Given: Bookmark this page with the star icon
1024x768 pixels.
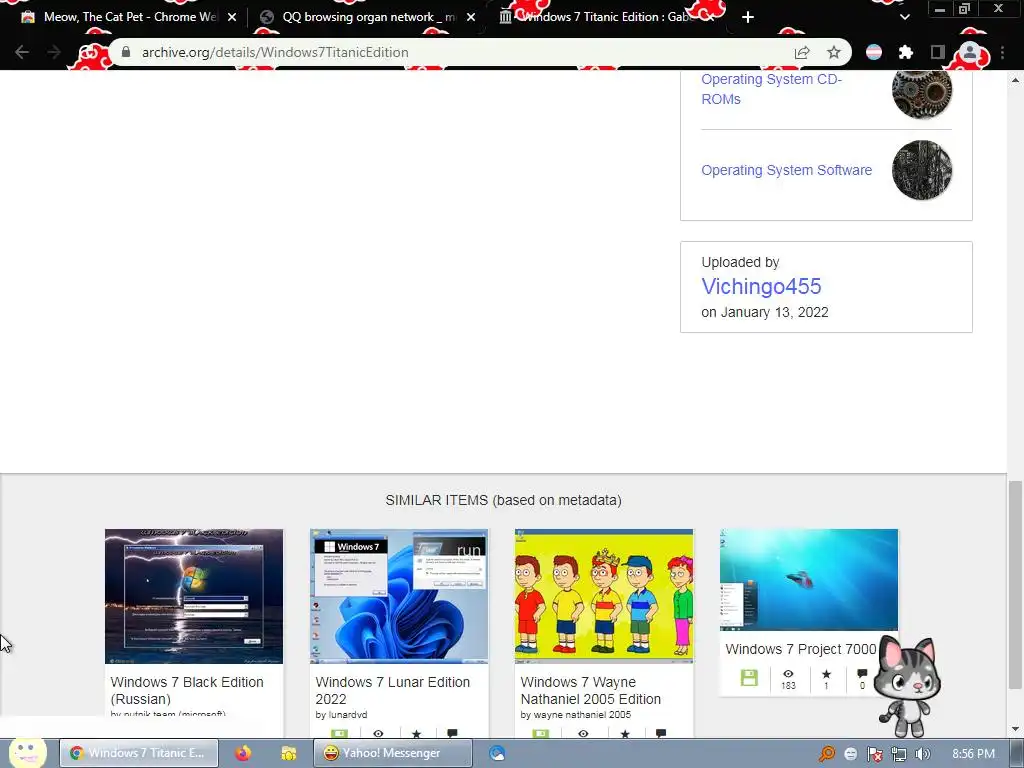Looking at the screenshot, I should click(834, 52).
